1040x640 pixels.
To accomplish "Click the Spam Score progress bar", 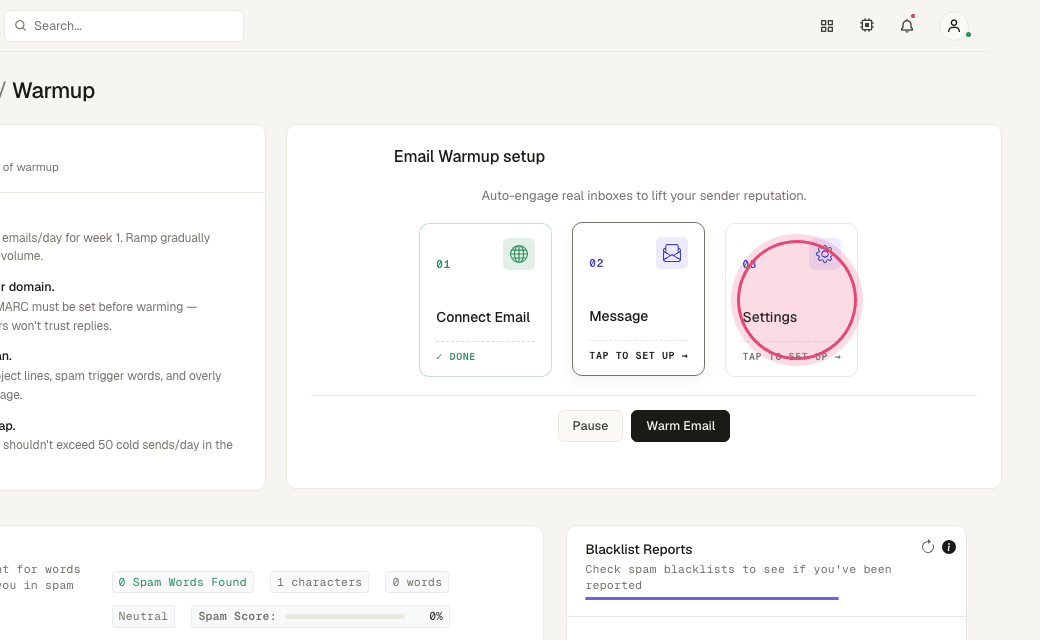I will click(345, 616).
